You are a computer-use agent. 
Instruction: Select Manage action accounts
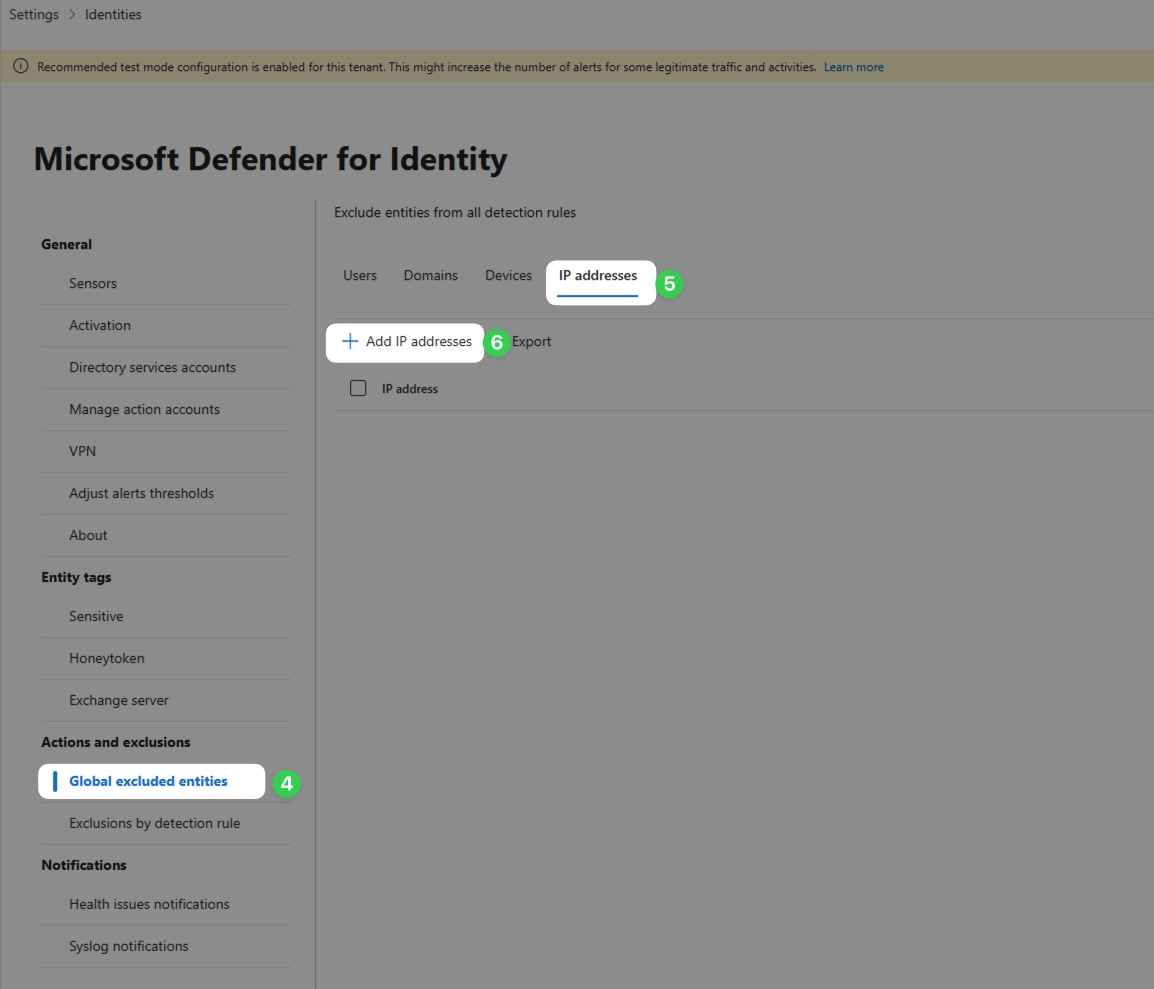pyautogui.click(x=144, y=409)
